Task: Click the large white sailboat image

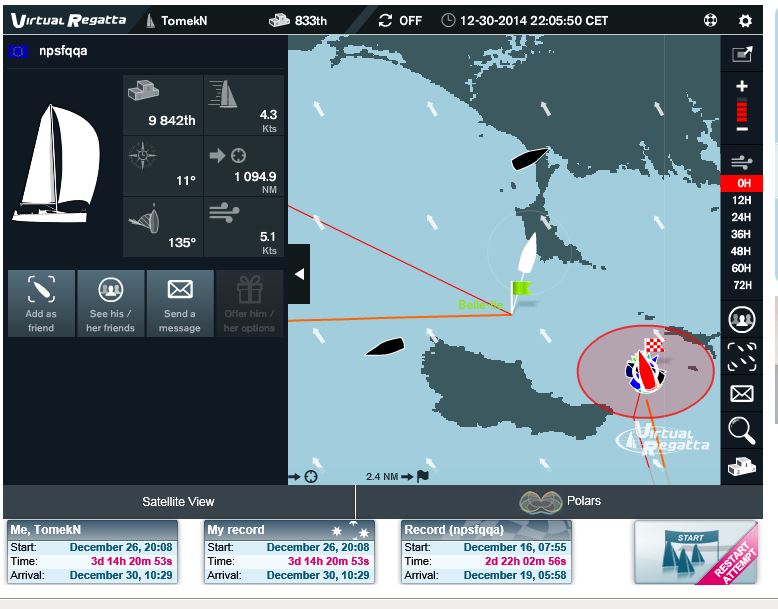Action: click(x=56, y=163)
